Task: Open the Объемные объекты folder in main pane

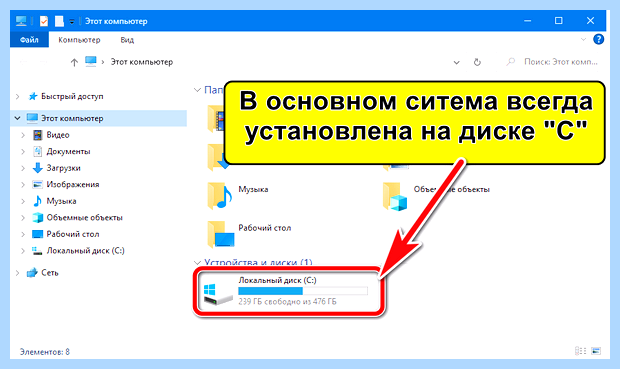Action: [x=436, y=196]
